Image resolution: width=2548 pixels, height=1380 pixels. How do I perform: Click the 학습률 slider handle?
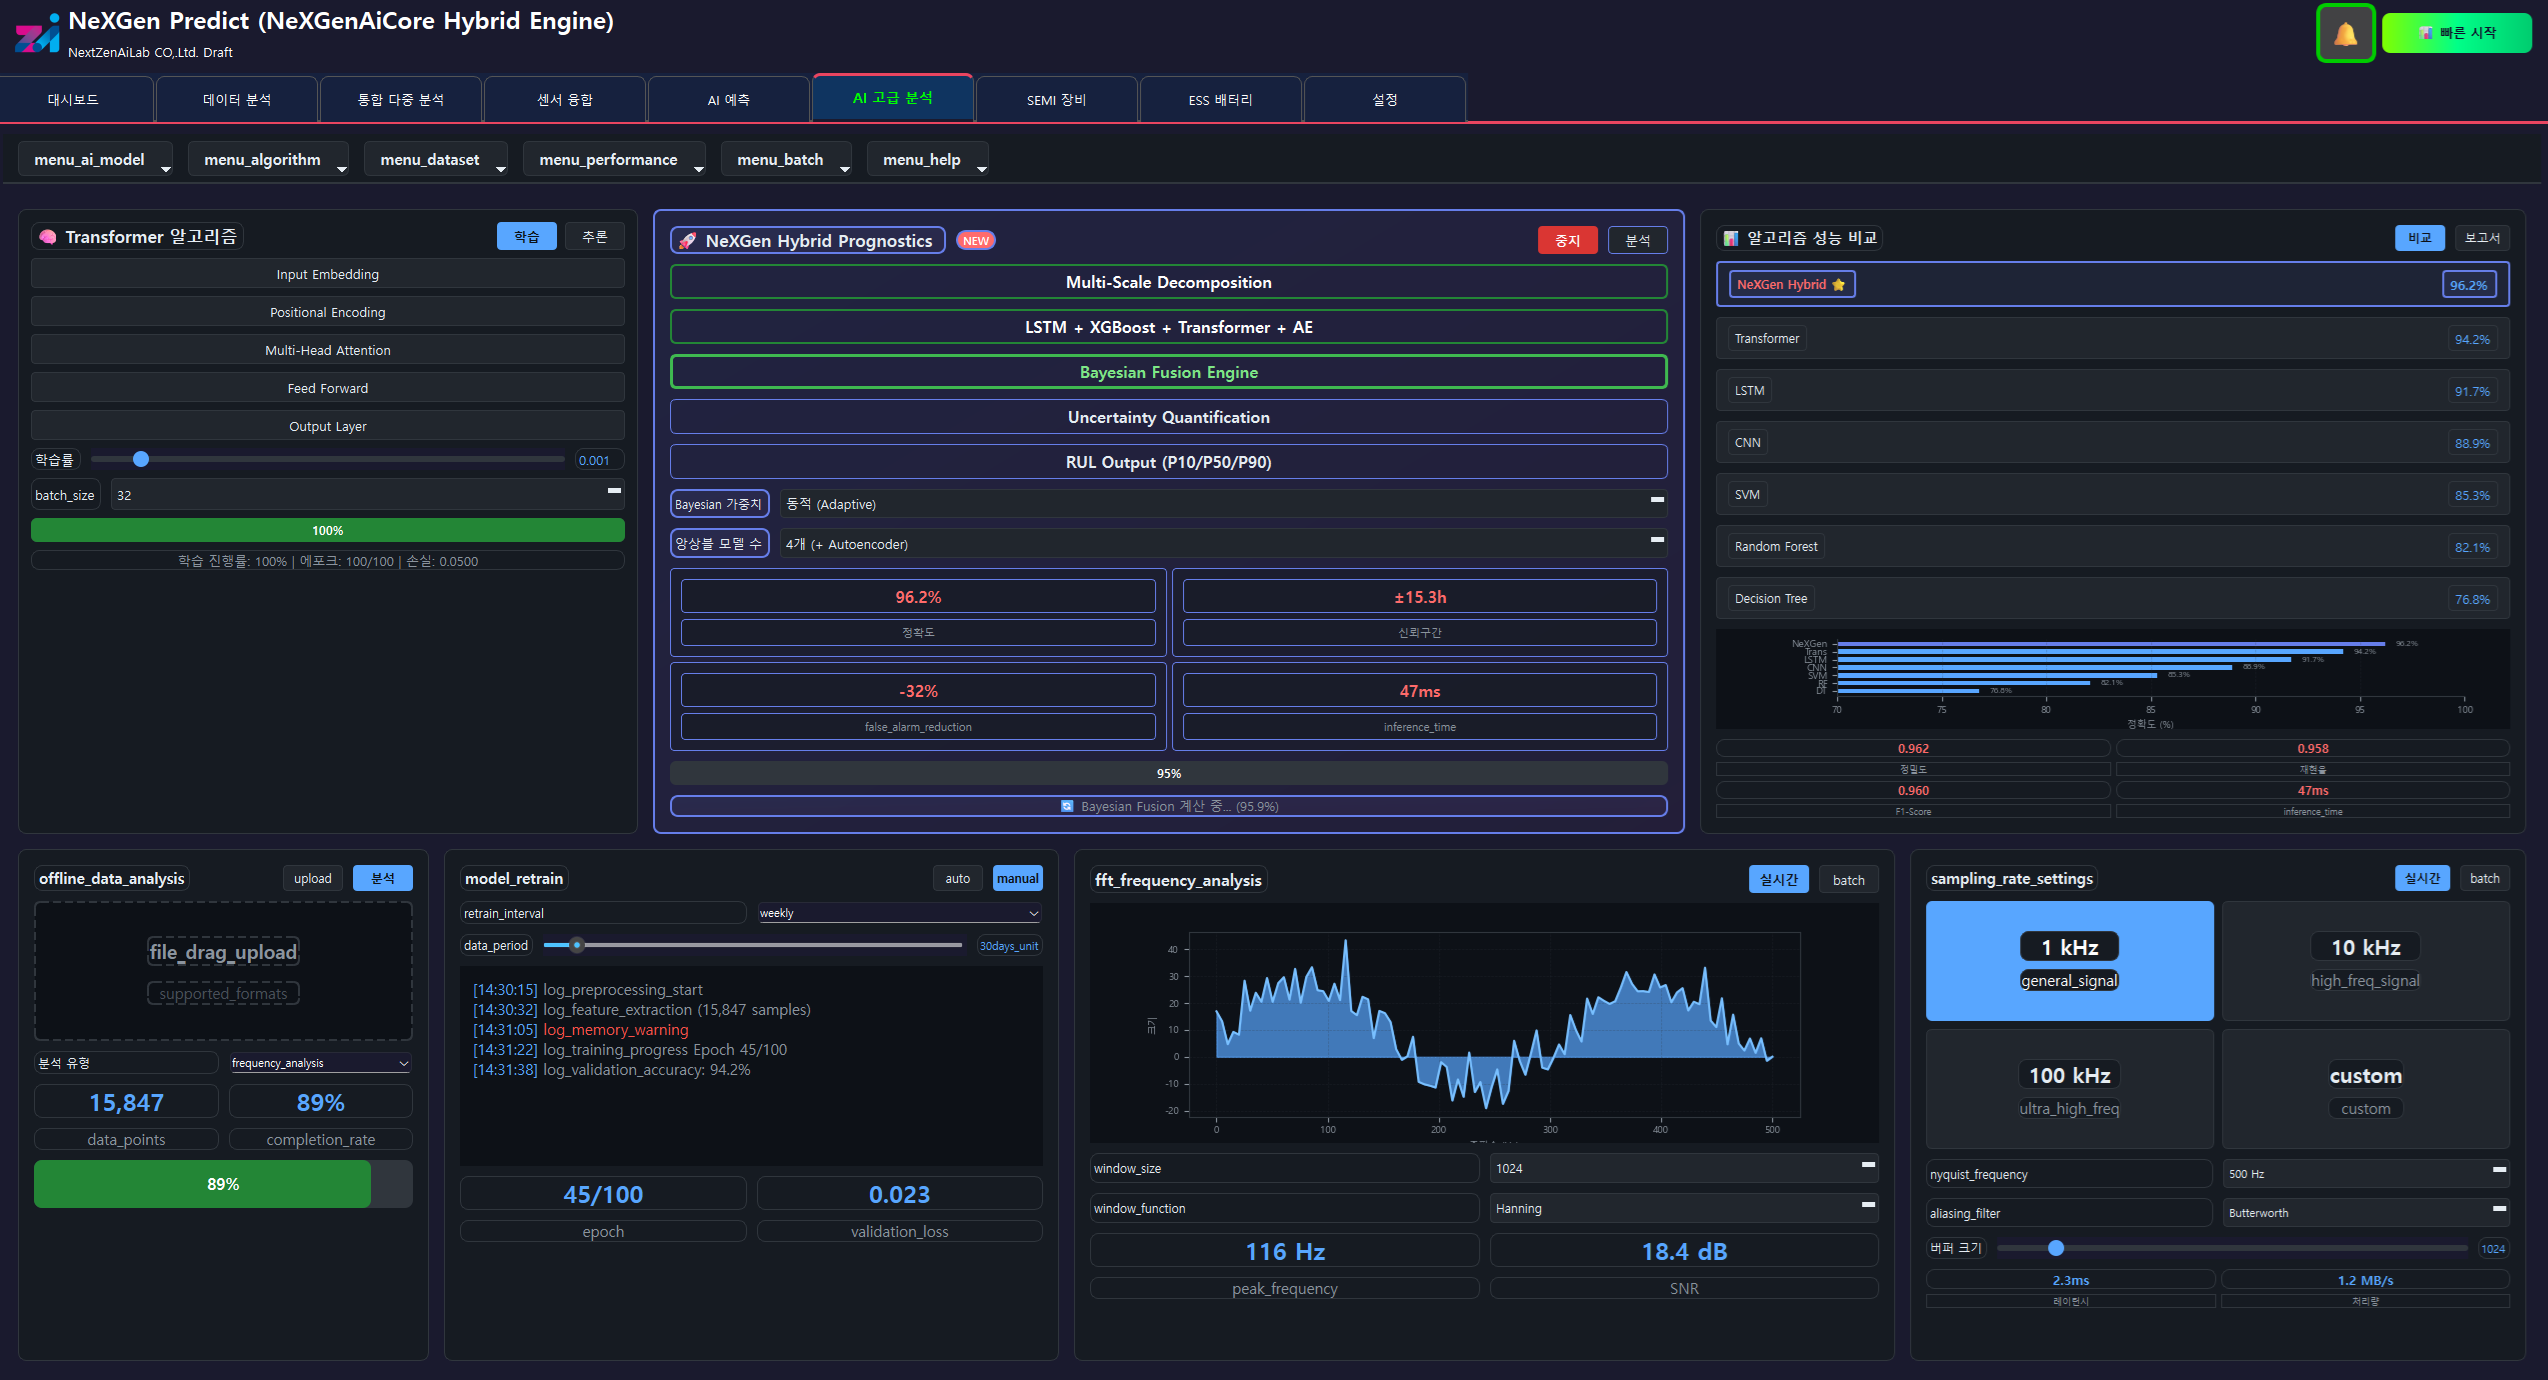point(141,459)
